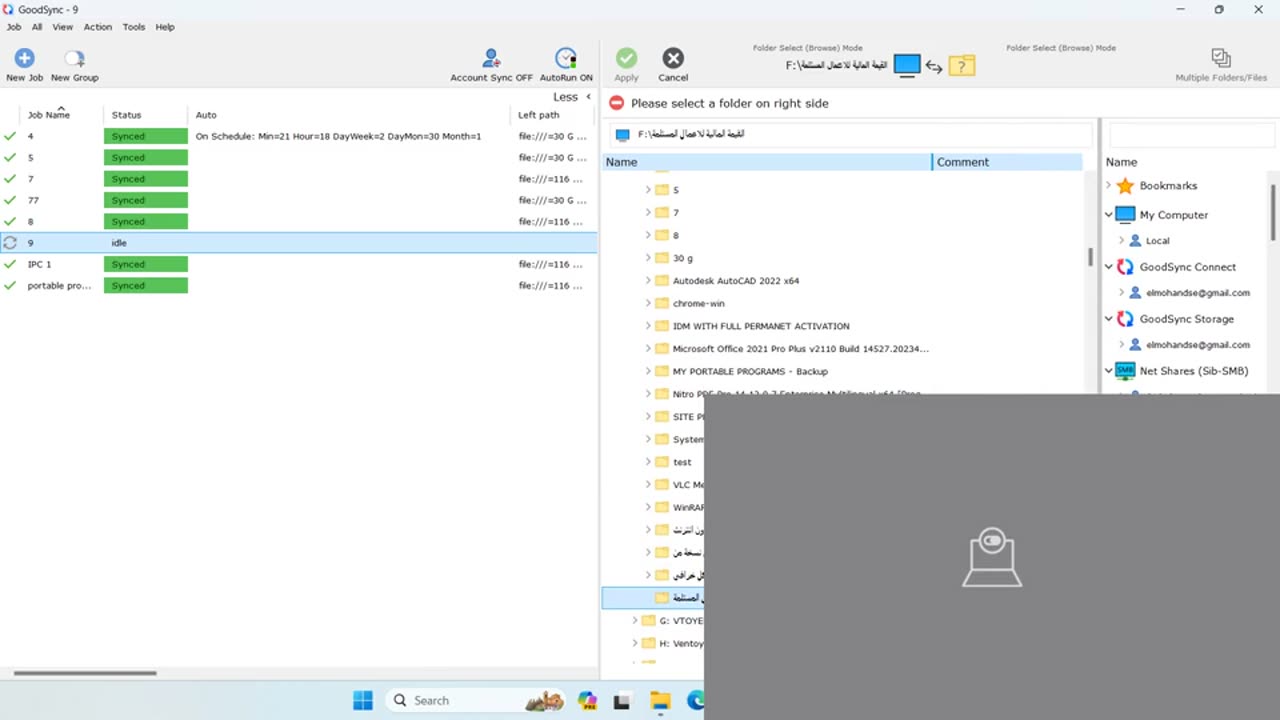Click the green Apply checkmark
Viewport: 1280px width, 720px height.
[x=626, y=58]
